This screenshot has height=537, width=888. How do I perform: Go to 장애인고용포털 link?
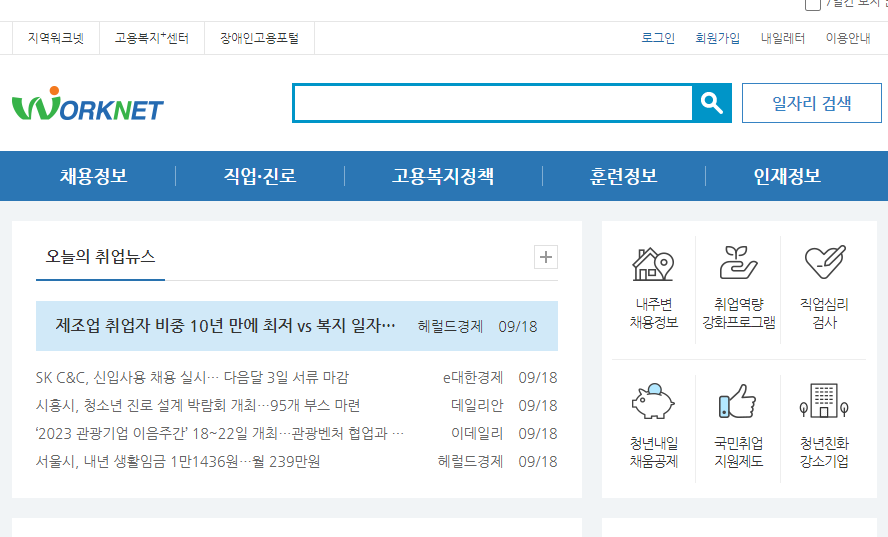(x=259, y=39)
